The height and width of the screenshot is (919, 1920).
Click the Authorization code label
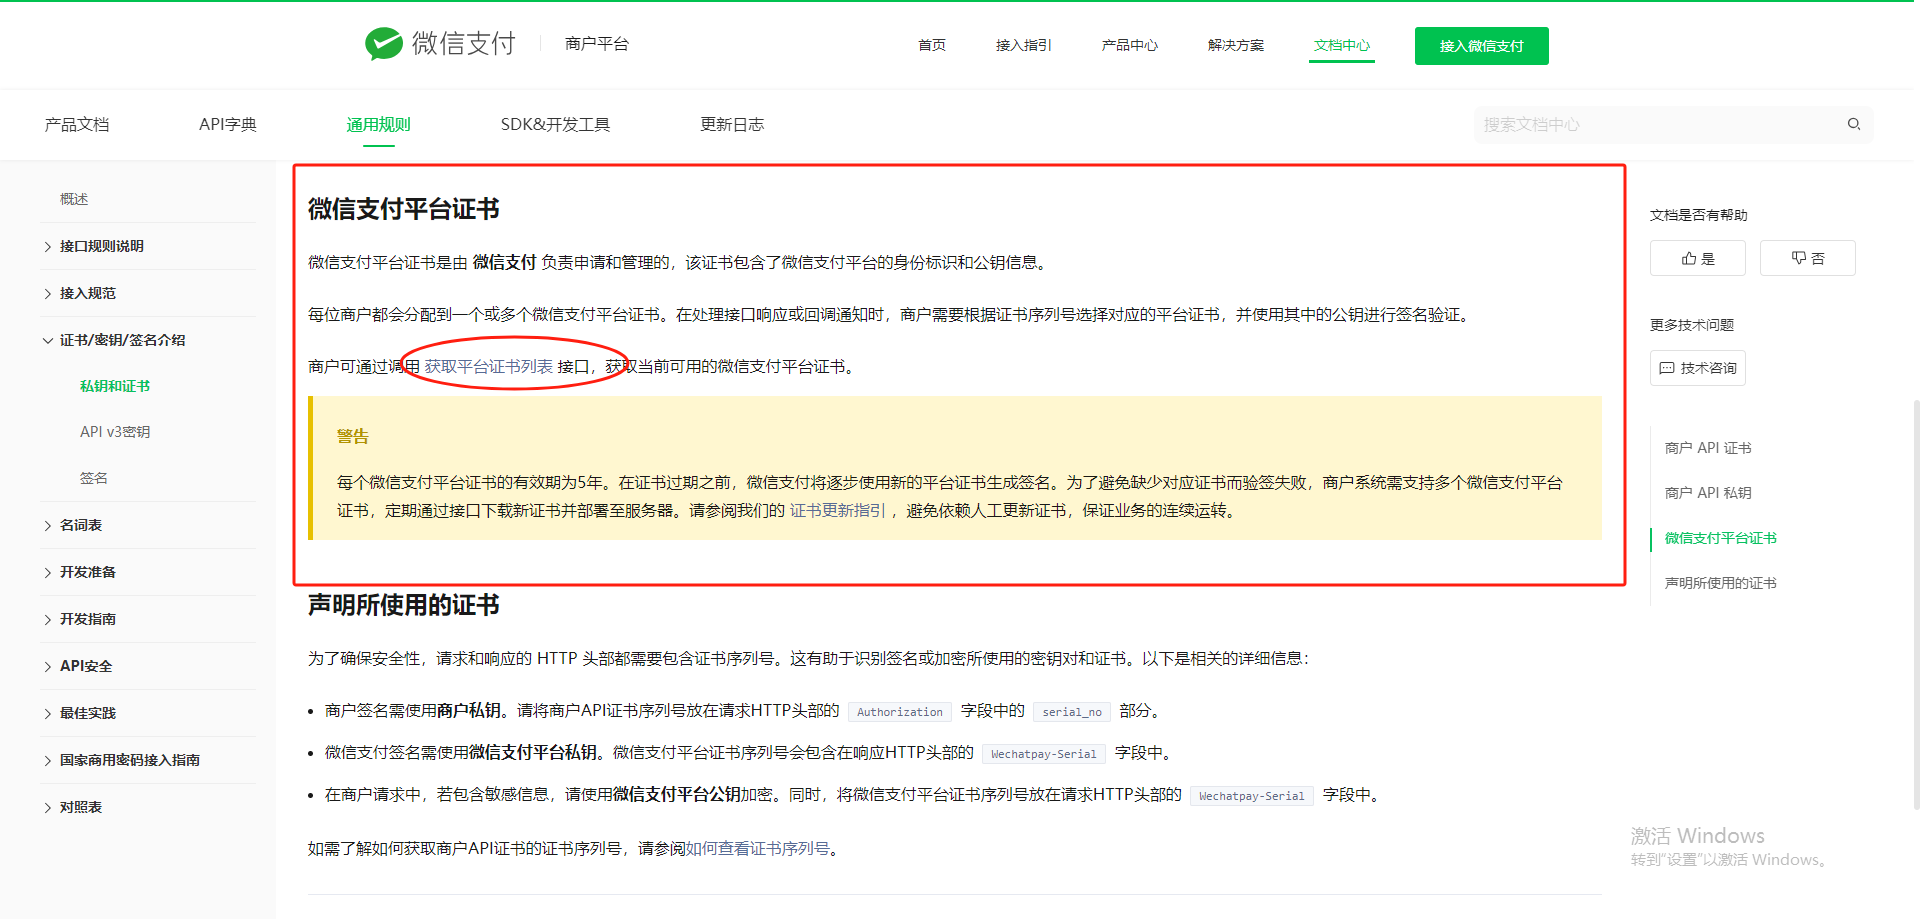pyautogui.click(x=900, y=712)
